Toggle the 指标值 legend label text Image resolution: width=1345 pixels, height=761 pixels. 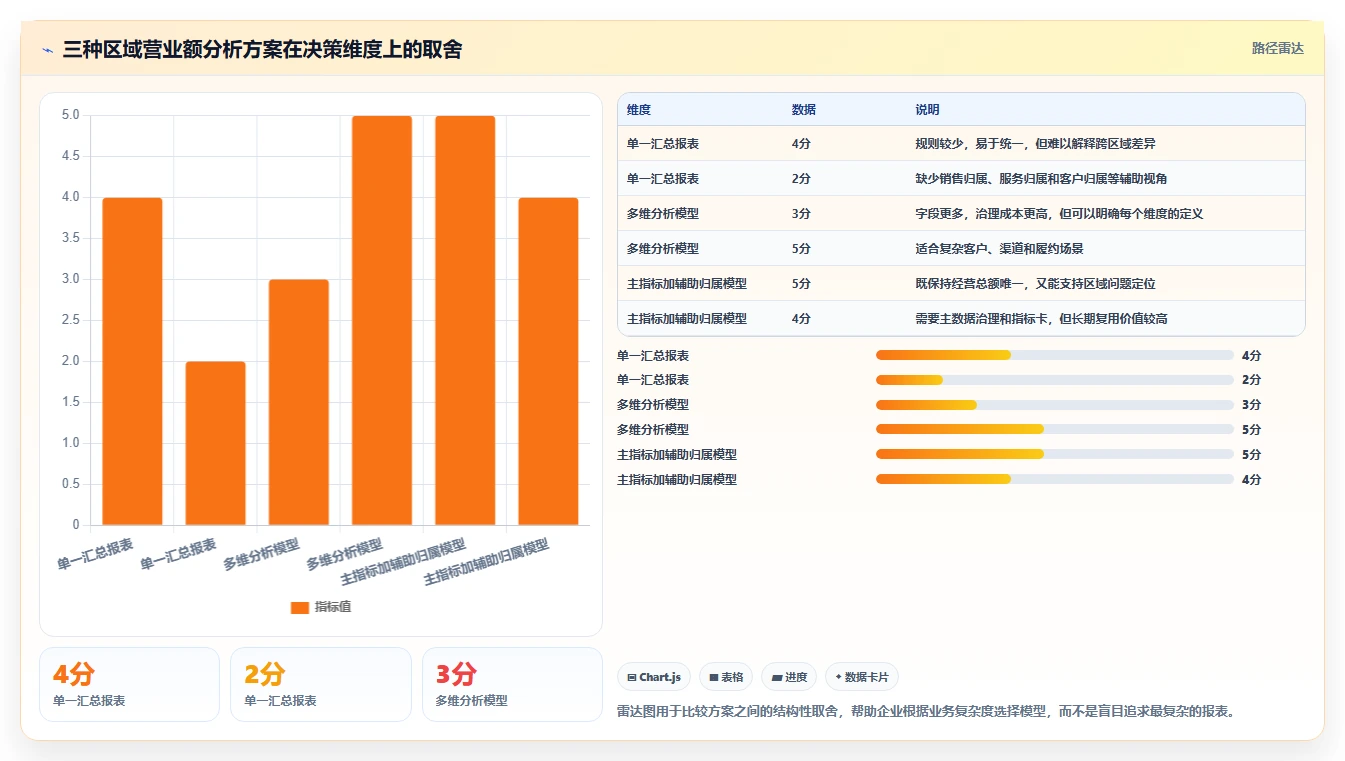[333, 607]
